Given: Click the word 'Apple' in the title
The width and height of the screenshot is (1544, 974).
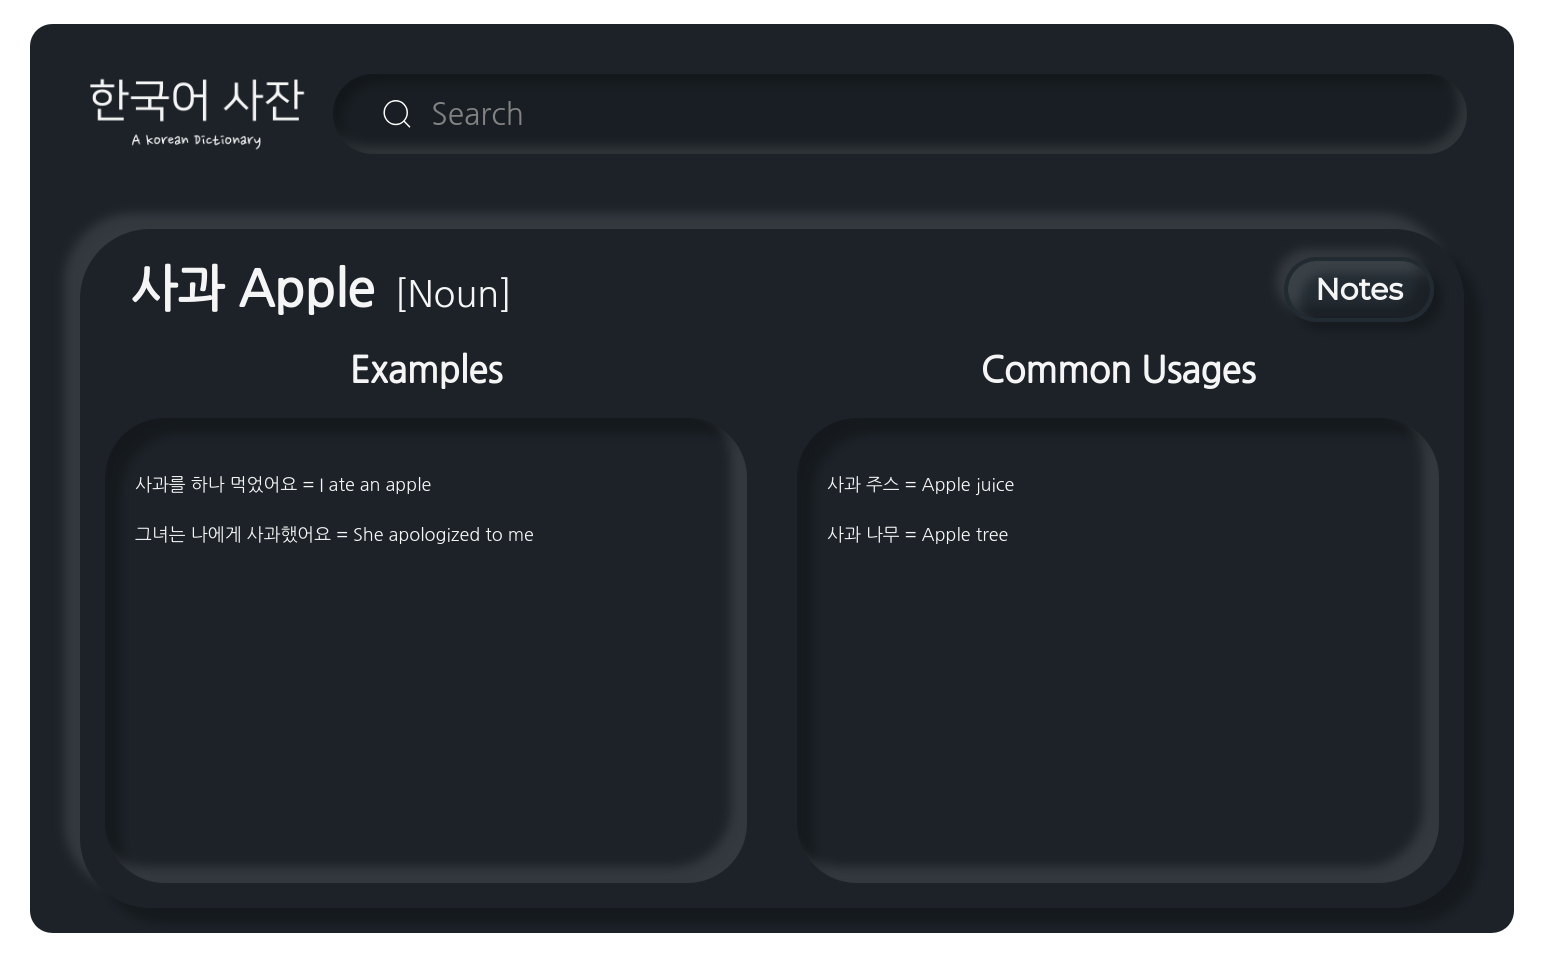Looking at the screenshot, I should pos(307,290).
